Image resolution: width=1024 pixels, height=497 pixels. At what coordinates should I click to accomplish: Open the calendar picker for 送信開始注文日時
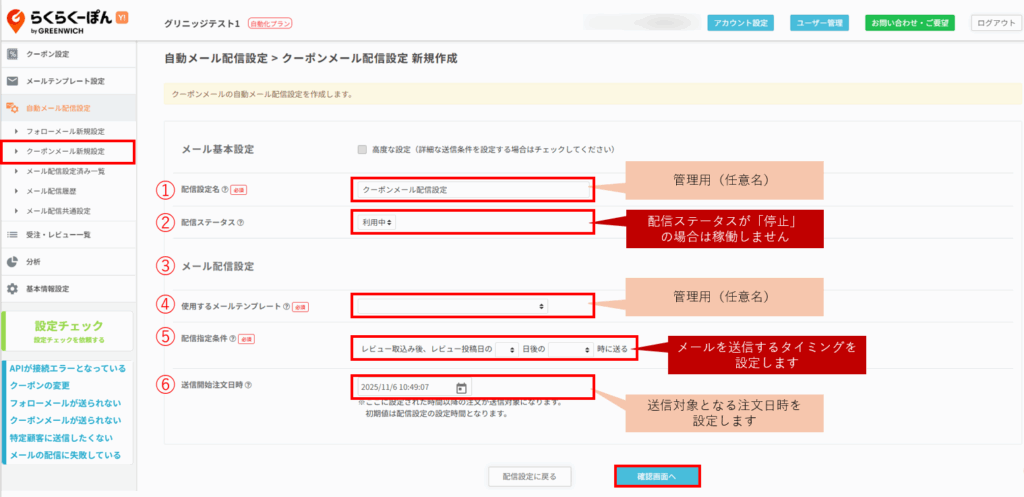(461, 388)
